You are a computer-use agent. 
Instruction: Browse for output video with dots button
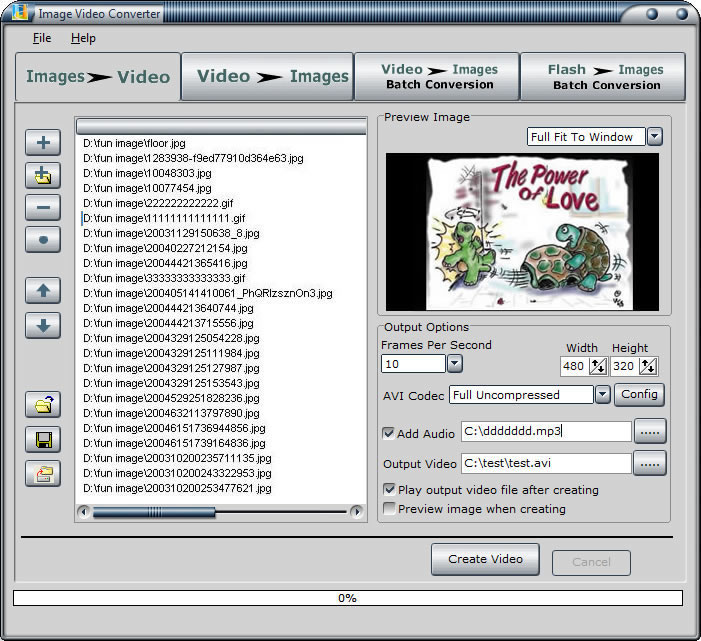[x=650, y=464]
